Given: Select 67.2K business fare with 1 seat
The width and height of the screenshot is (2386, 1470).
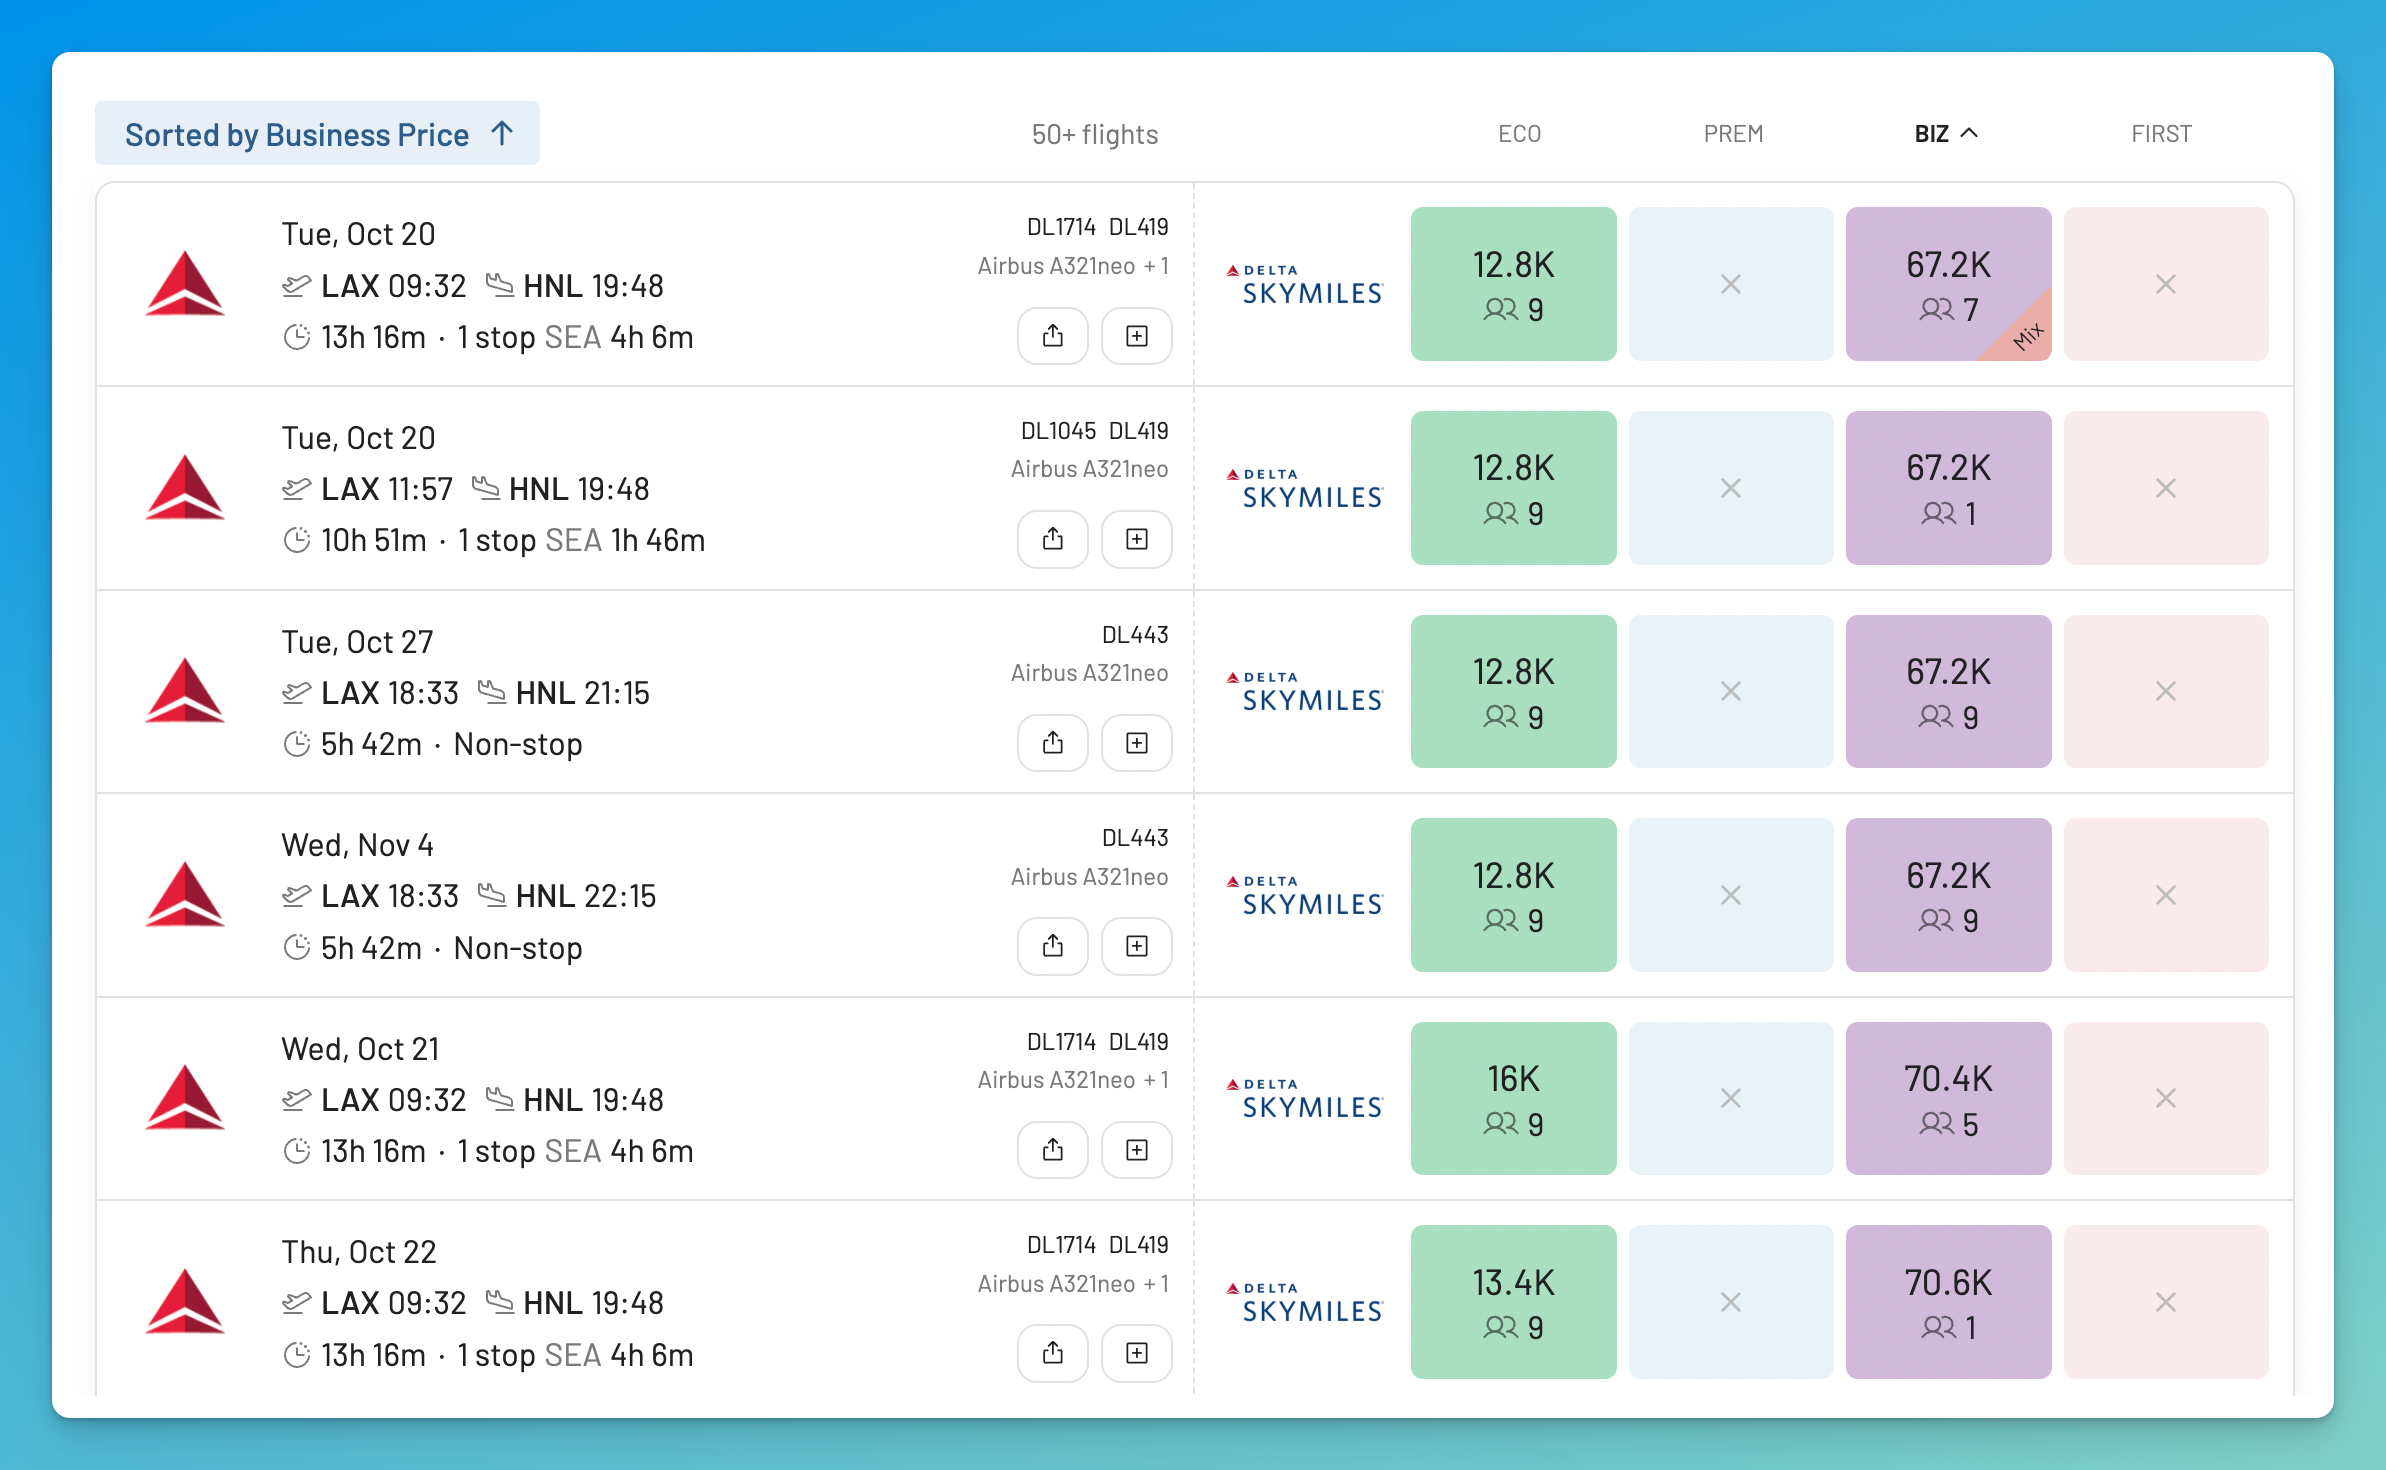Looking at the screenshot, I should tap(1948, 488).
